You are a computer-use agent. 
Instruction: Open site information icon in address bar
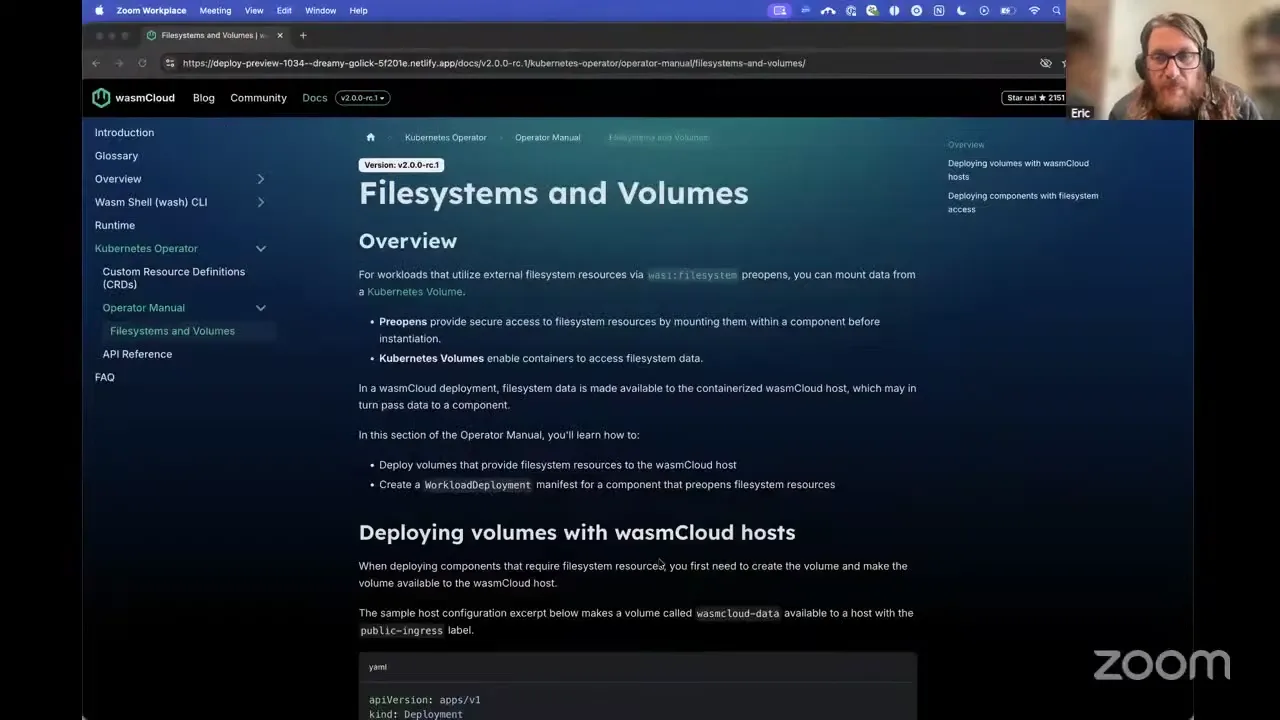[170, 63]
